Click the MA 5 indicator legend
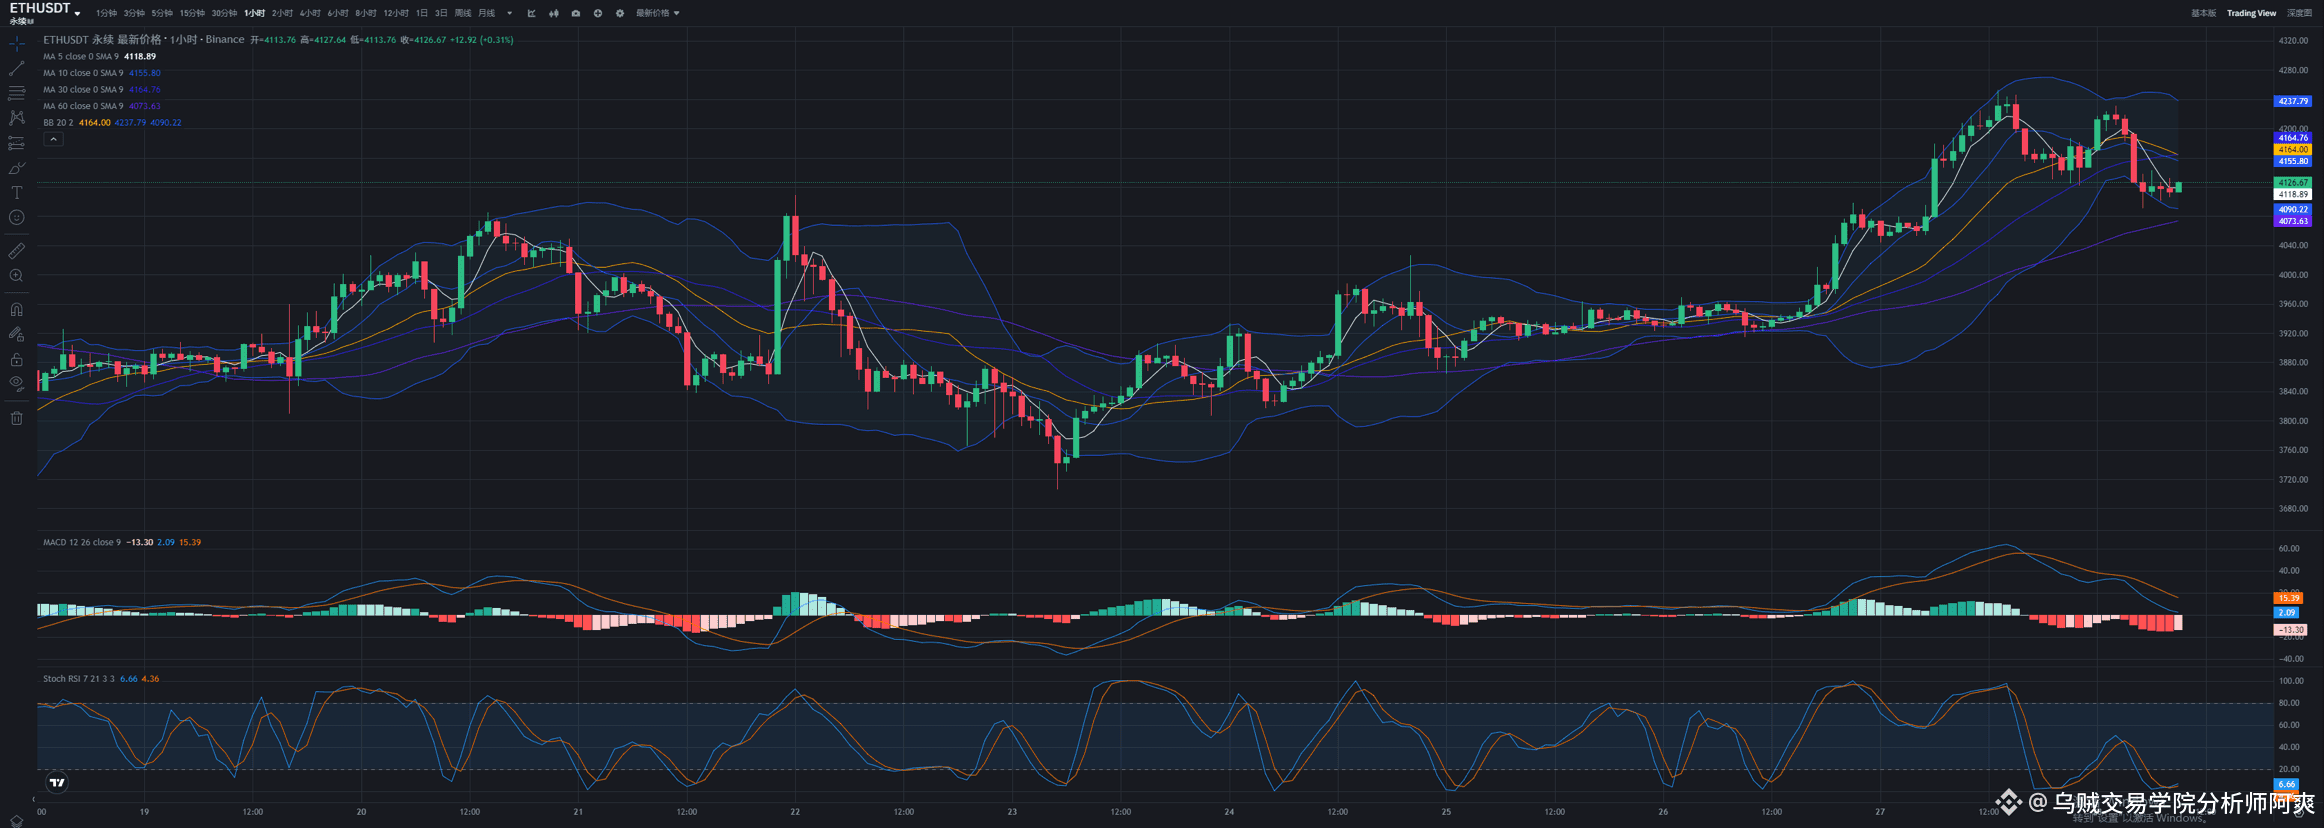The height and width of the screenshot is (828, 2324). click(99, 57)
